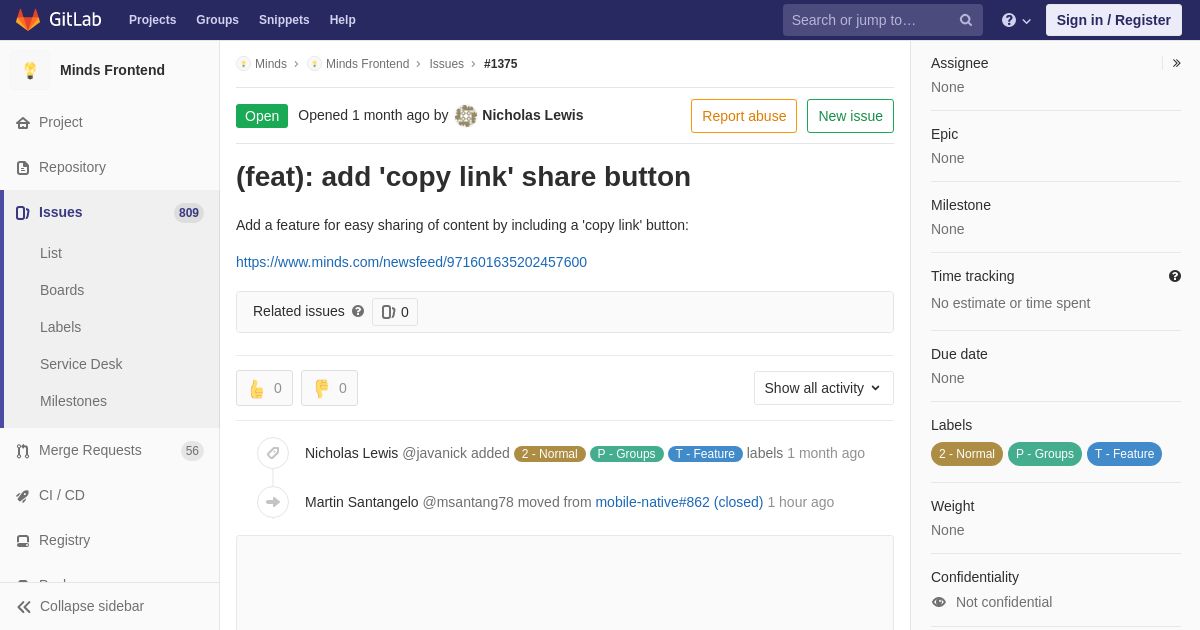Click the CI / CD rocket icon
The height and width of the screenshot is (630, 1200).
[x=23, y=496]
